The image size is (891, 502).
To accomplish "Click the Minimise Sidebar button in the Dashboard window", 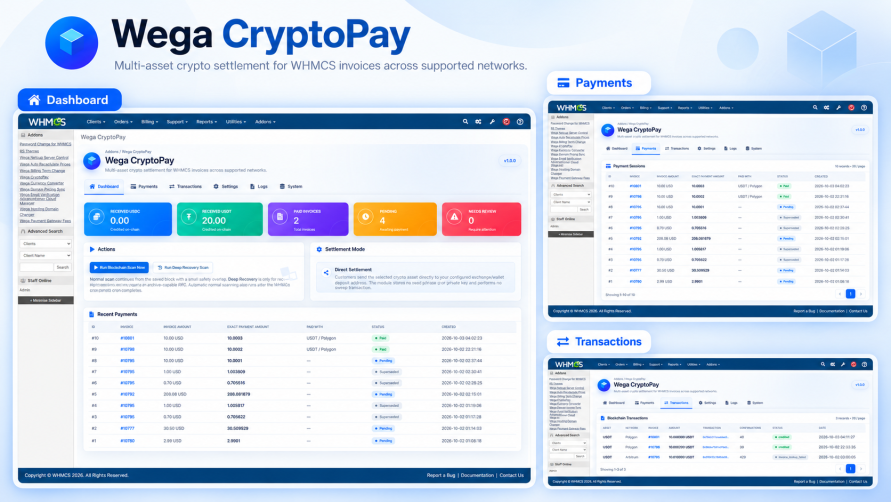I will coord(45,300).
